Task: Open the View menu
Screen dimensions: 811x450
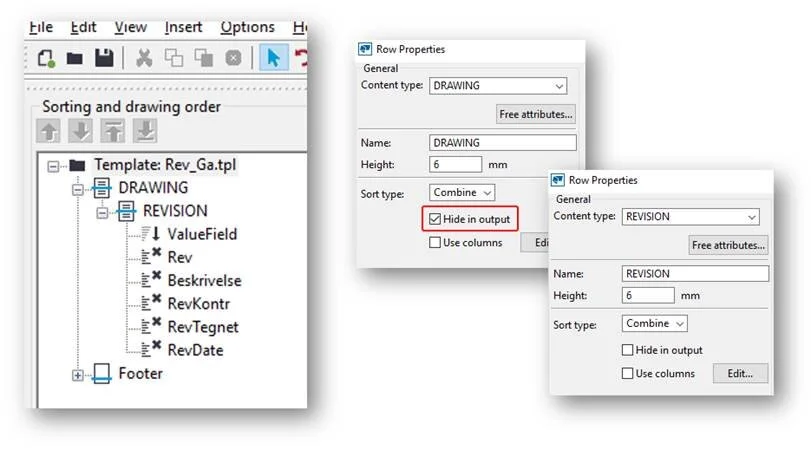Action: (x=130, y=27)
